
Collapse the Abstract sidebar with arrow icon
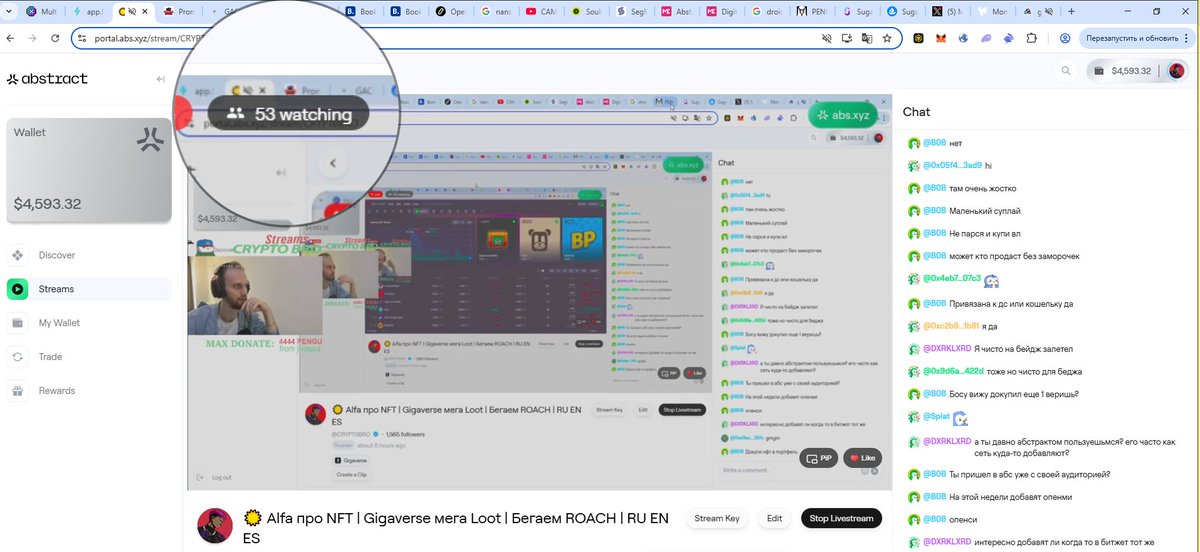[x=160, y=79]
